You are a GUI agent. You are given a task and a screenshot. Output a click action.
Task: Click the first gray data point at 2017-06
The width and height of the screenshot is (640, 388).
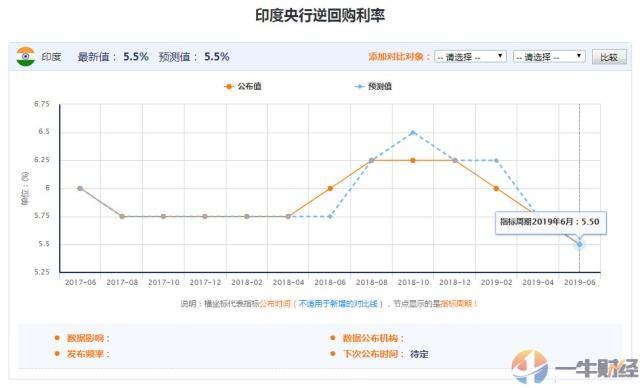click(x=80, y=188)
